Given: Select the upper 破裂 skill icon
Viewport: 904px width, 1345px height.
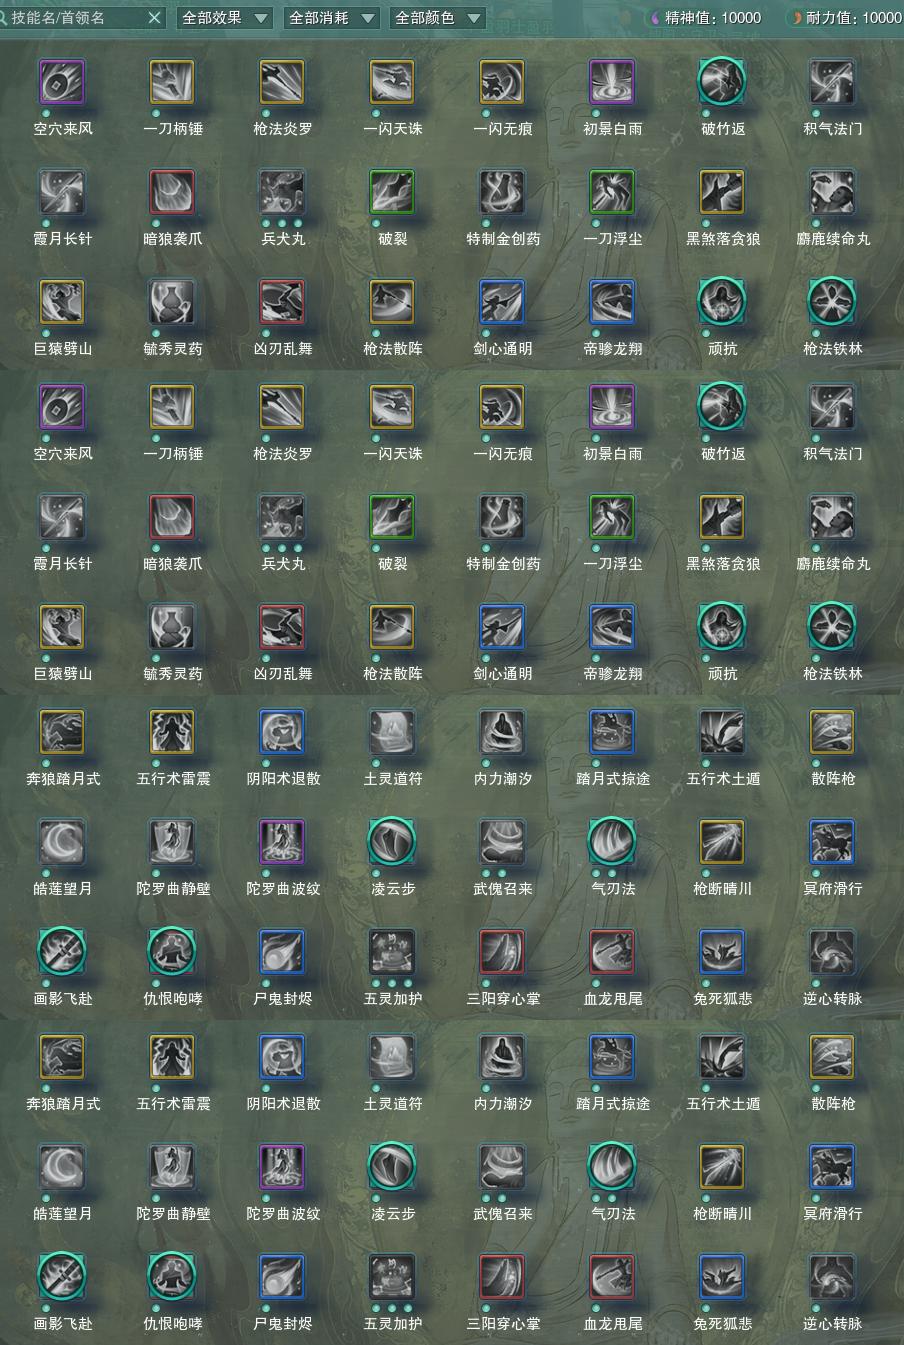Looking at the screenshot, I should tap(392, 192).
